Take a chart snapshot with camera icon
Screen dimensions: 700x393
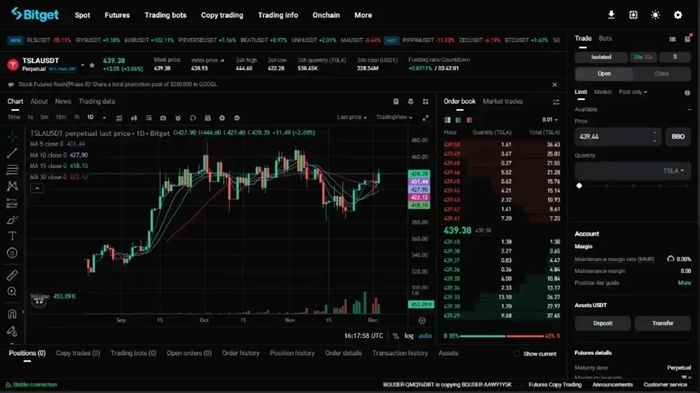(163, 118)
